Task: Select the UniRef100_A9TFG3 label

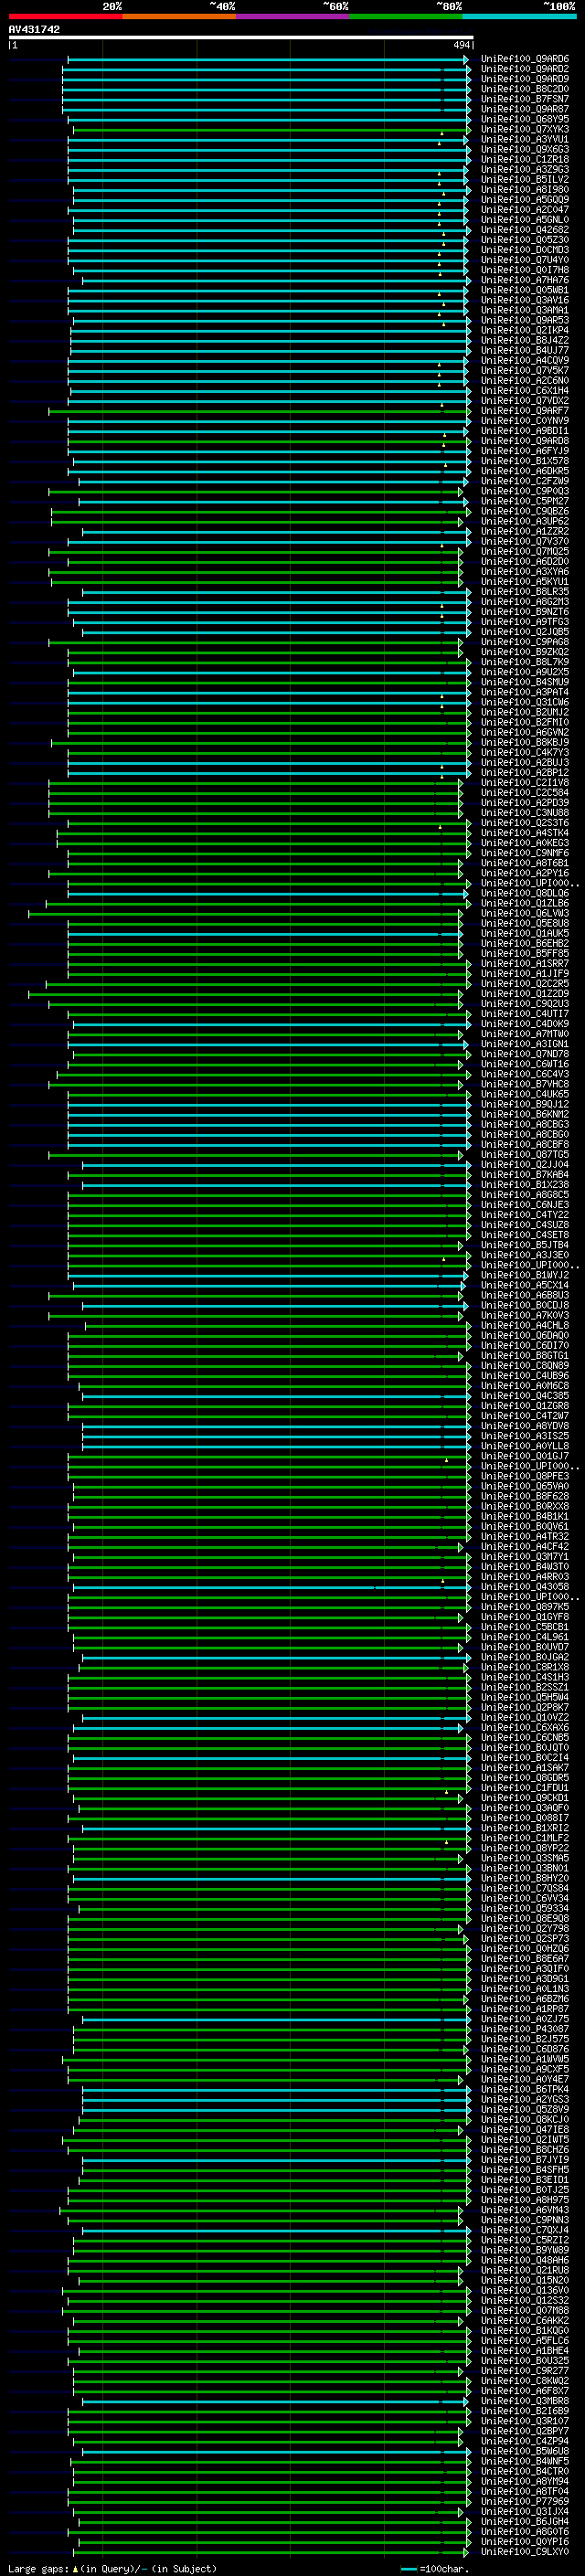Action: coord(524,622)
